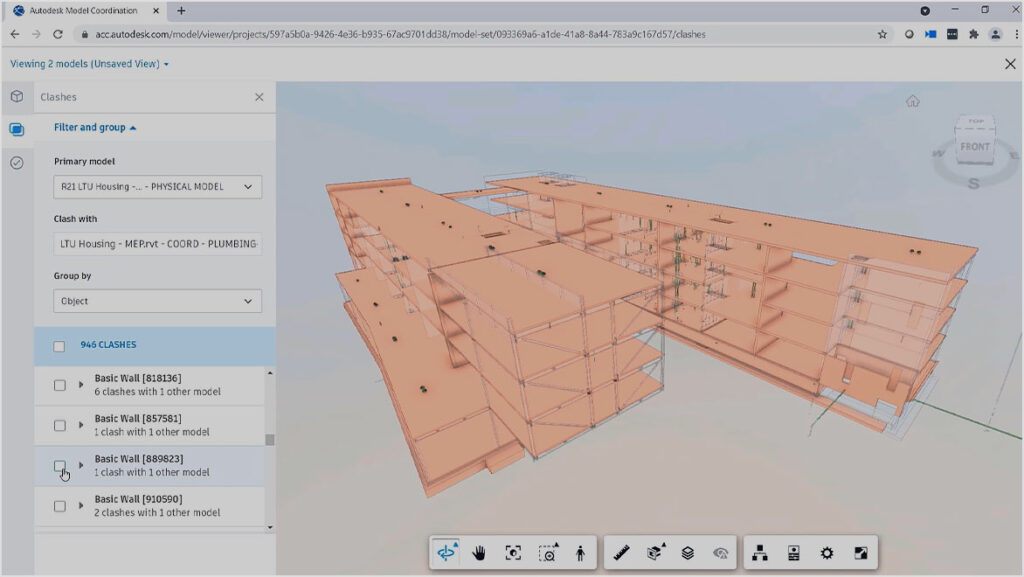Switch to the Autodesk Model Coordination browser tab
Image resolution: width=1024 pixels, height=577 pixels.
pyautogui.click(x=84, y=10)
